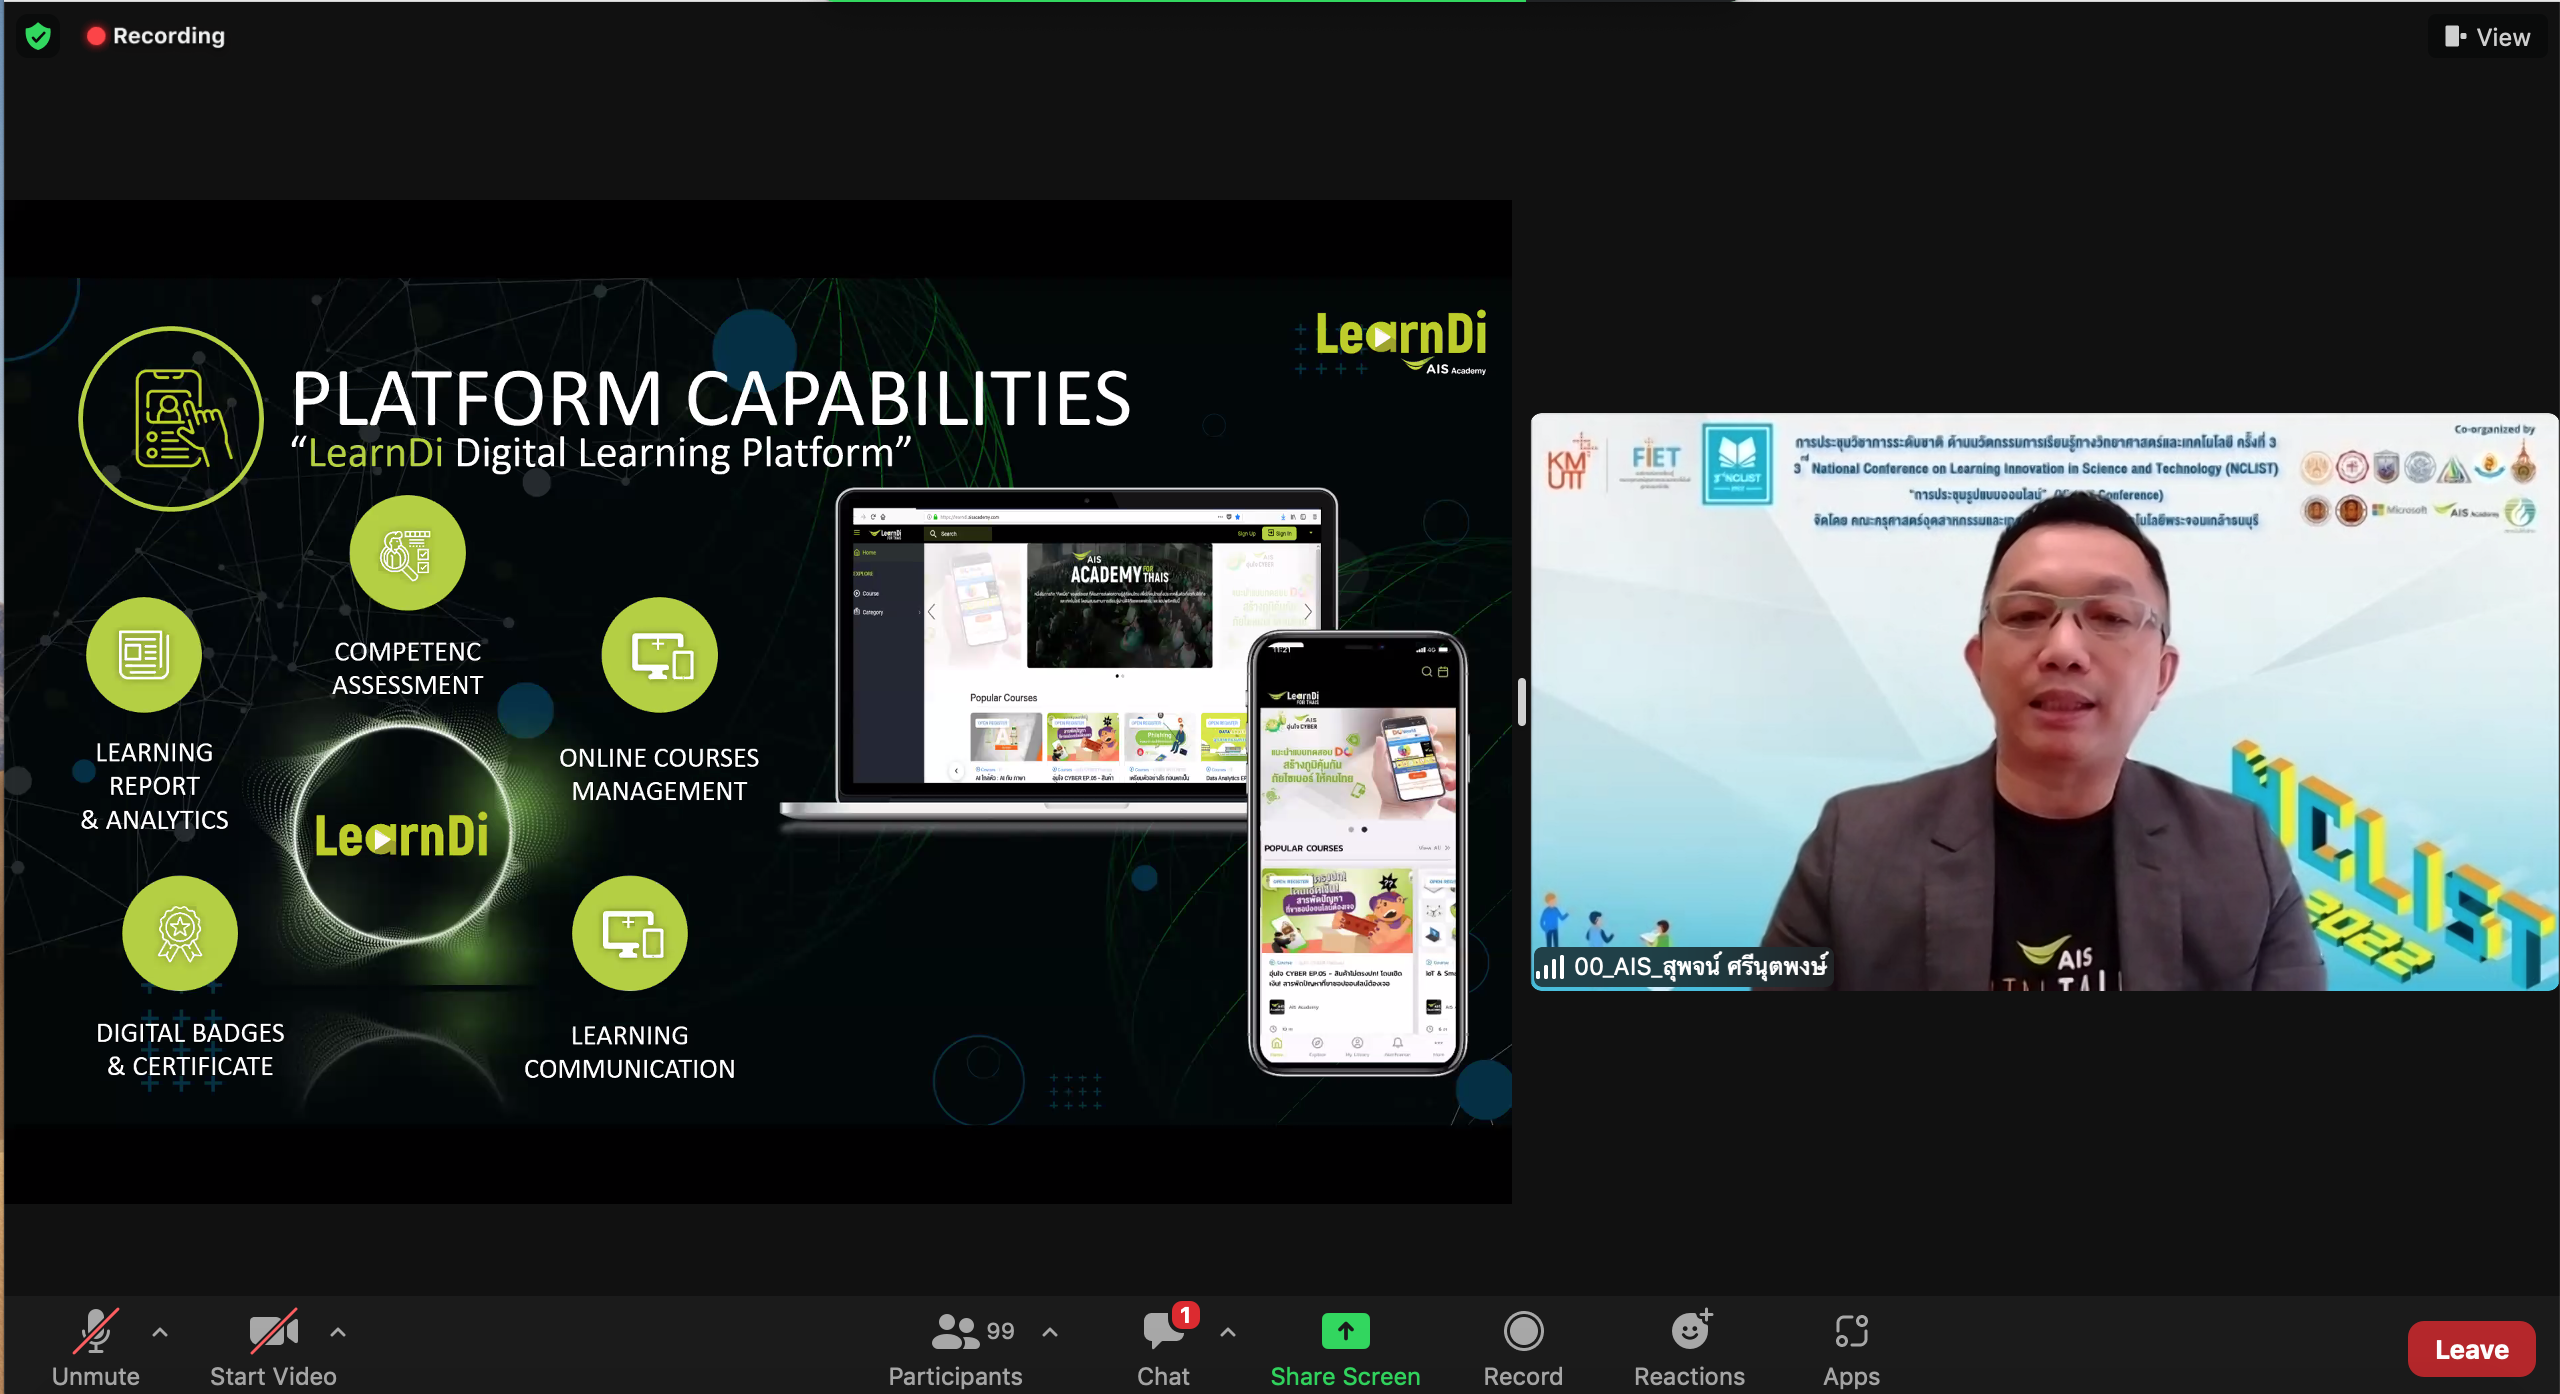Screen dimensions: 2560x1394
Task: Click the speaker name label 00_AIS
Action: pos(1698,966)
